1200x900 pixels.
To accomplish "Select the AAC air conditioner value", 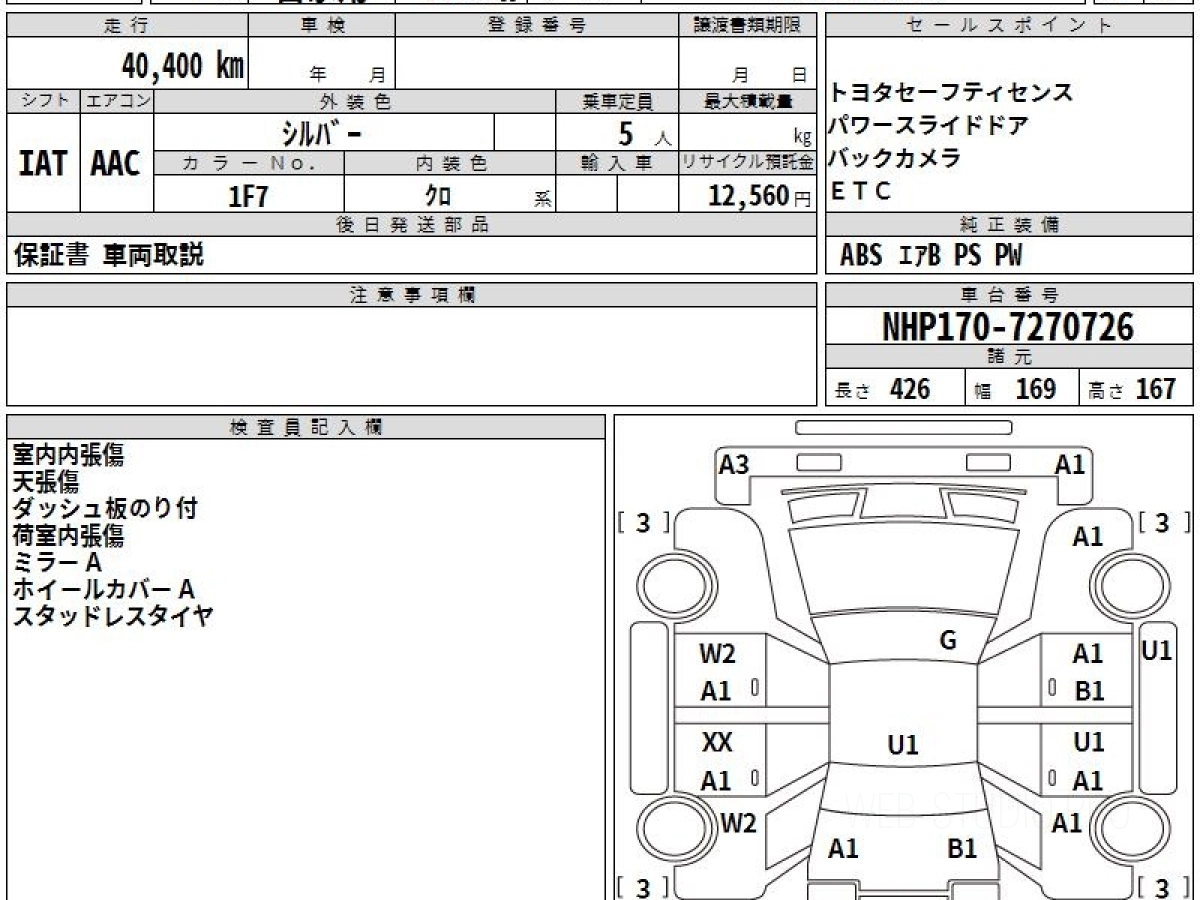I will (x=116, y=164).
